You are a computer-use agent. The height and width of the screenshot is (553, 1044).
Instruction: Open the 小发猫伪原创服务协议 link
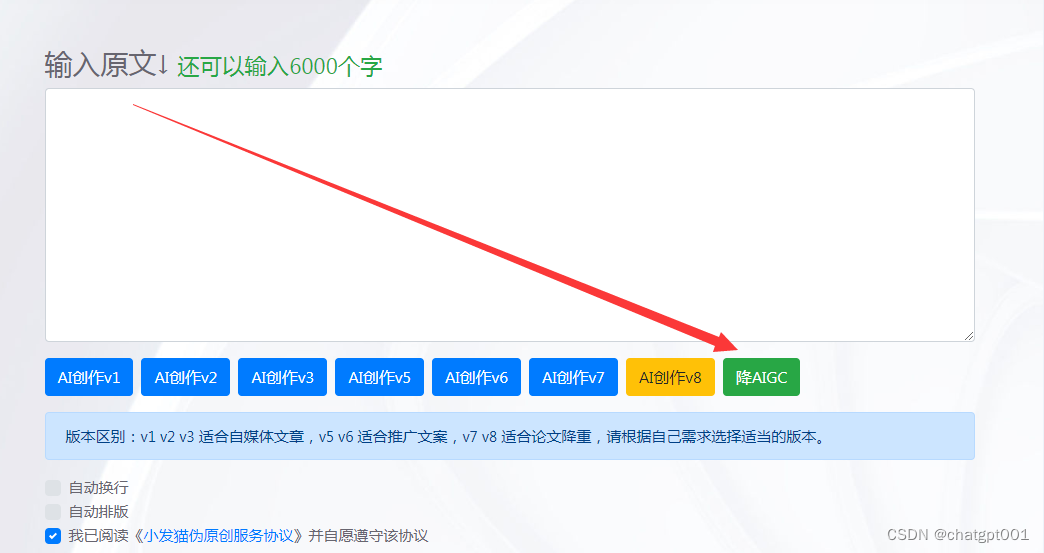218,536
